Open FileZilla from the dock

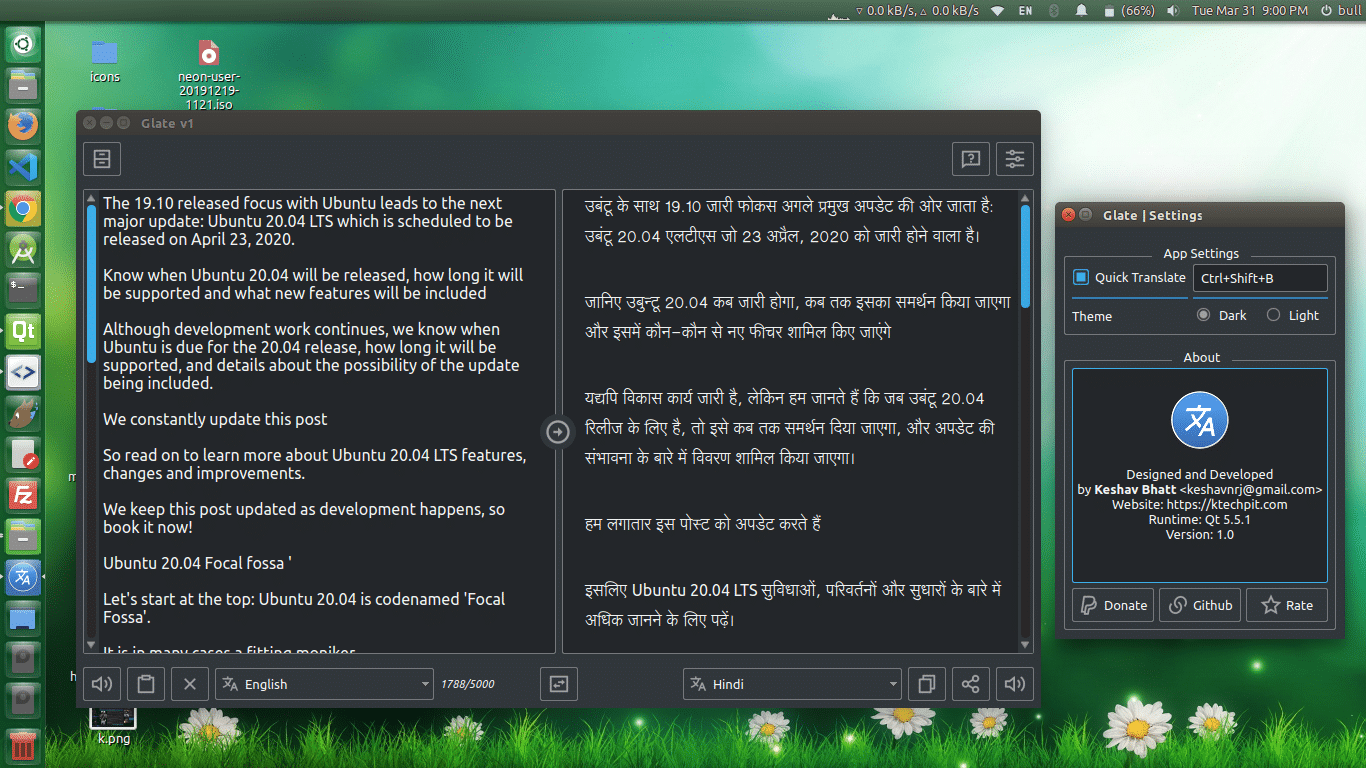(x=23, y=494)
